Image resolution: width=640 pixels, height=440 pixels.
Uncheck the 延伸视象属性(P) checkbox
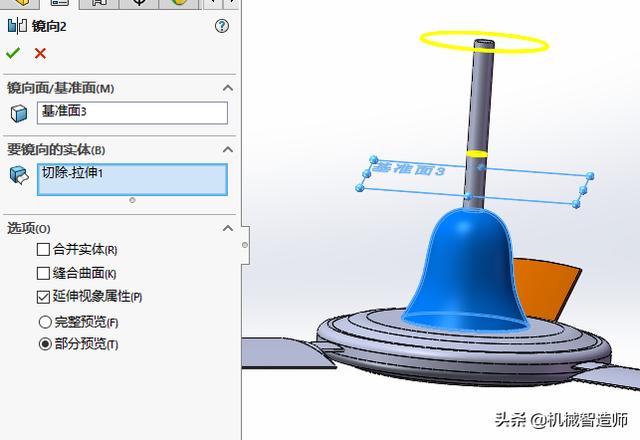[x=43, y=297]
